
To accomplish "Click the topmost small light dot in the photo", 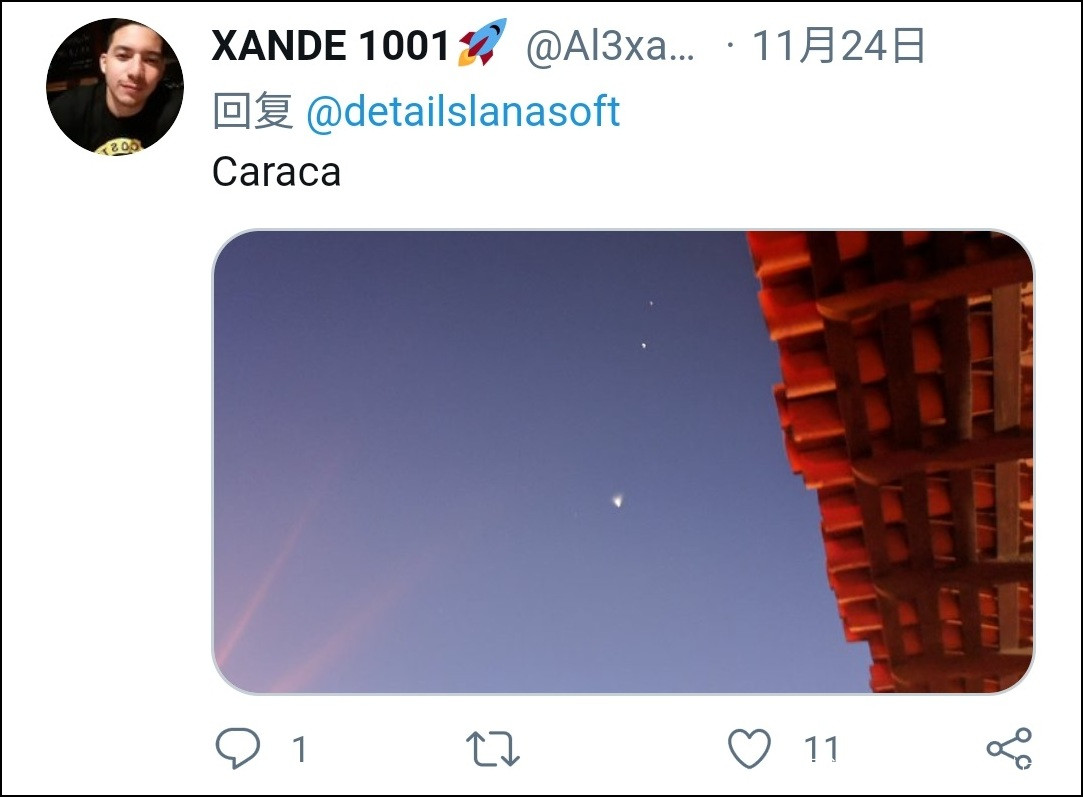I will click(x=651, y=303).
